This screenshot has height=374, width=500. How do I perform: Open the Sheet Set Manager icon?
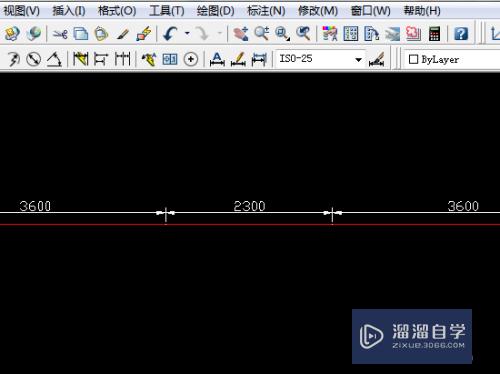[x=392, y=34]
